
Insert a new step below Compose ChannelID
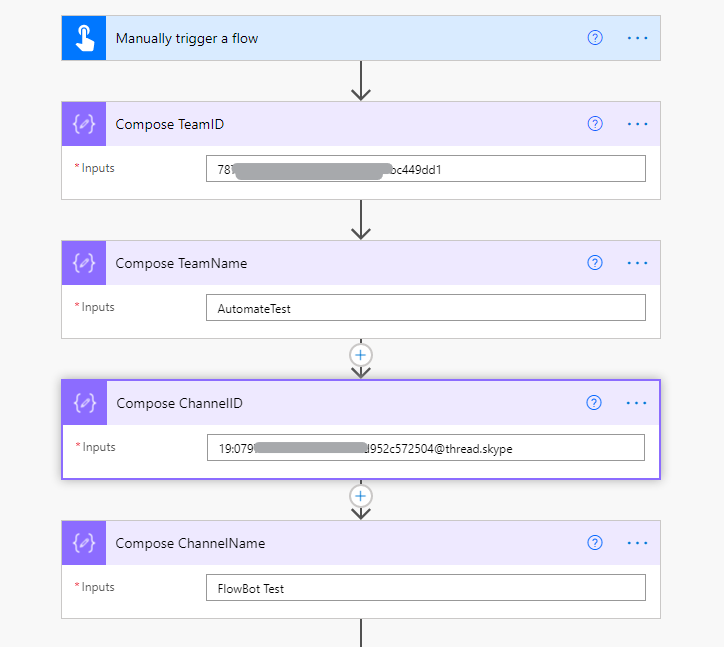(361, 496)
